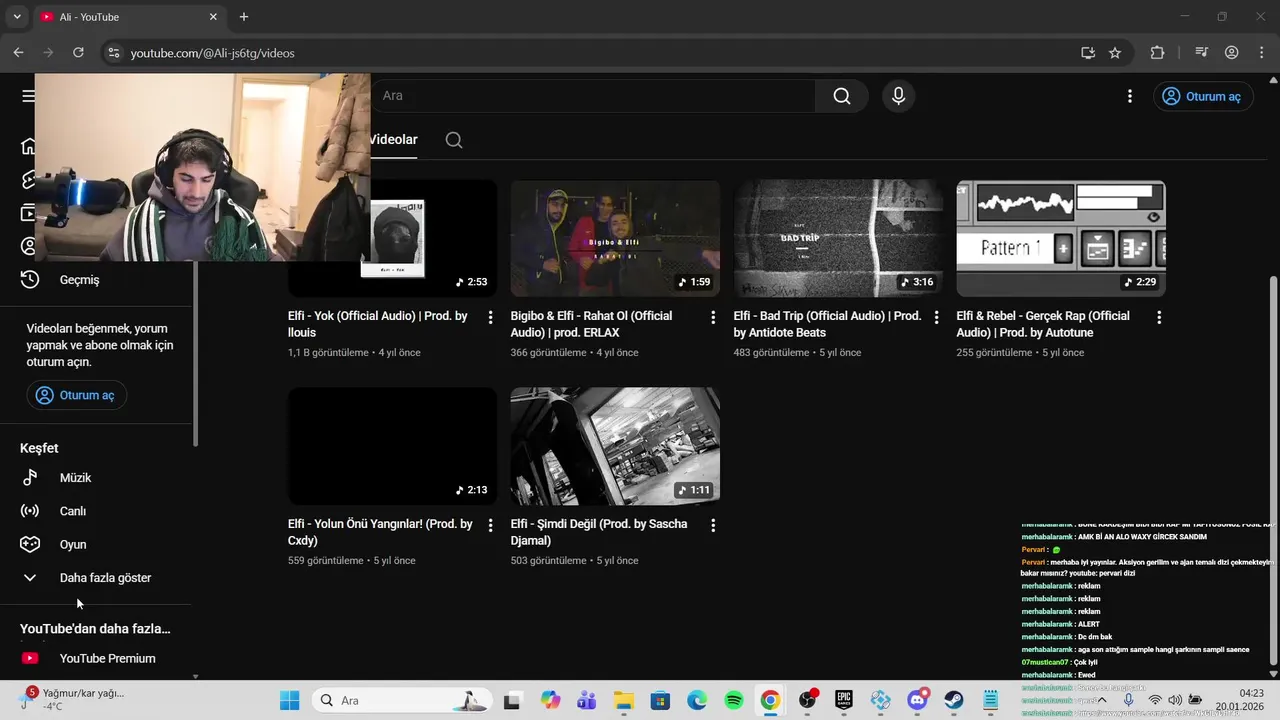Open the Windows Start menu

(x=289, y=701)
